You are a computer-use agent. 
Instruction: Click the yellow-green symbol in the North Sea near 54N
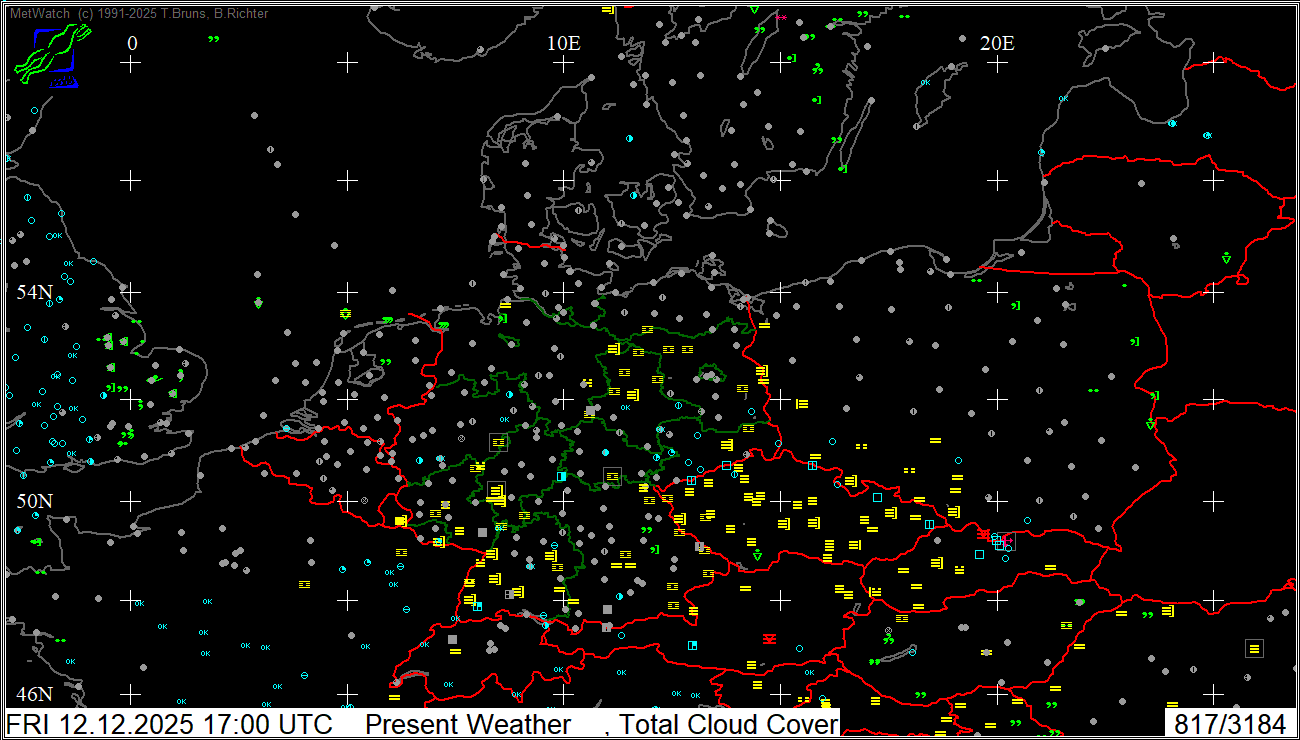pos(345,313)
